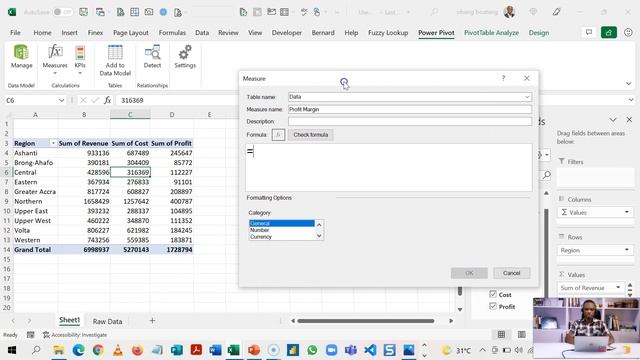Open the Design ribbon tab
This screenshot has width=640, height=360.
538,33
